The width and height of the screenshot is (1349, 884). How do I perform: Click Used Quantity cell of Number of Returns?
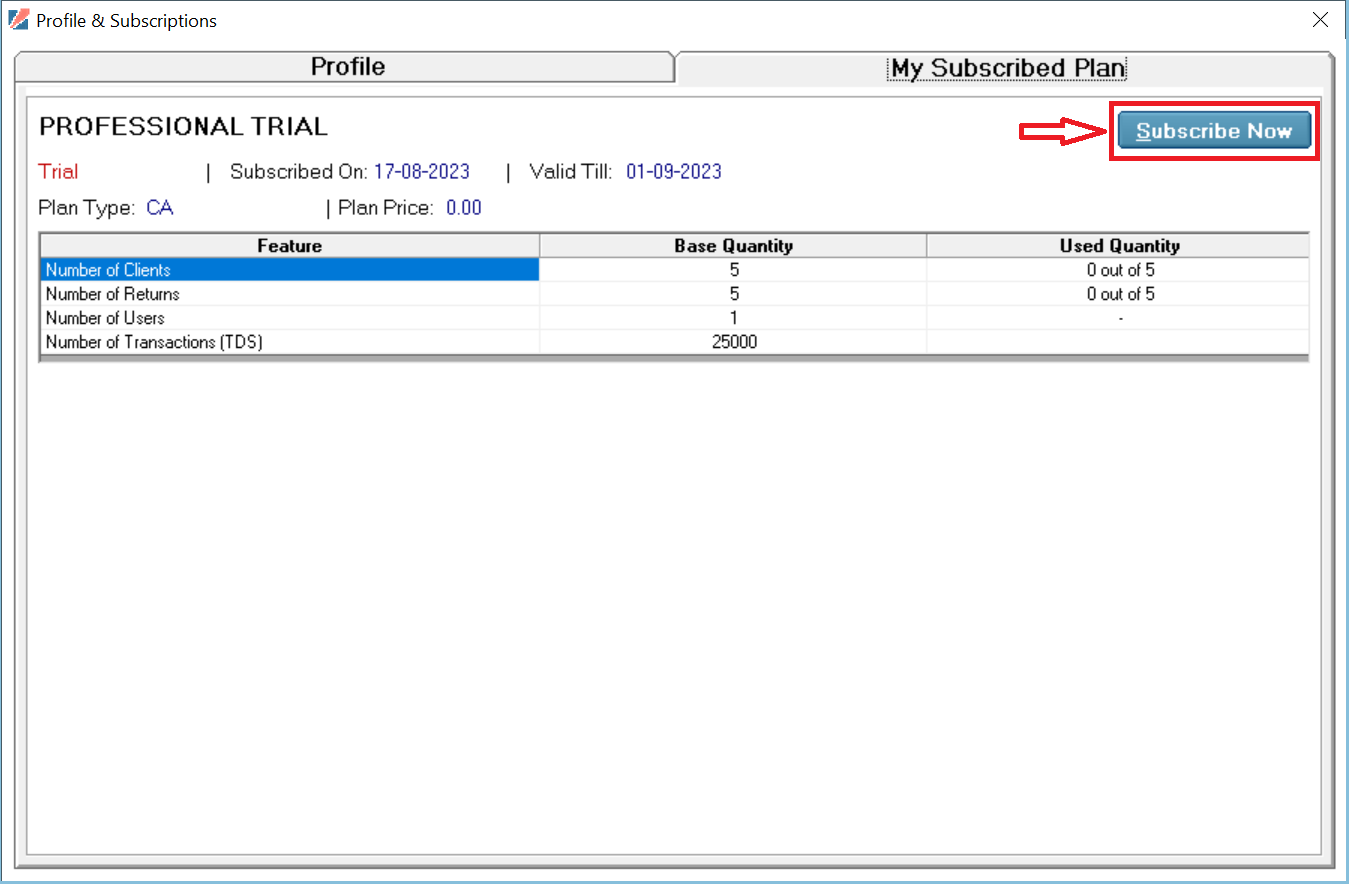point(1118,294)
